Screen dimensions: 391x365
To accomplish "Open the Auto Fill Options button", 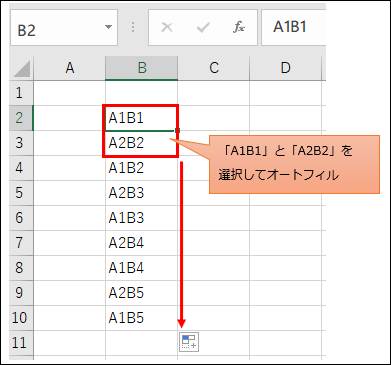I will point(189,342).
